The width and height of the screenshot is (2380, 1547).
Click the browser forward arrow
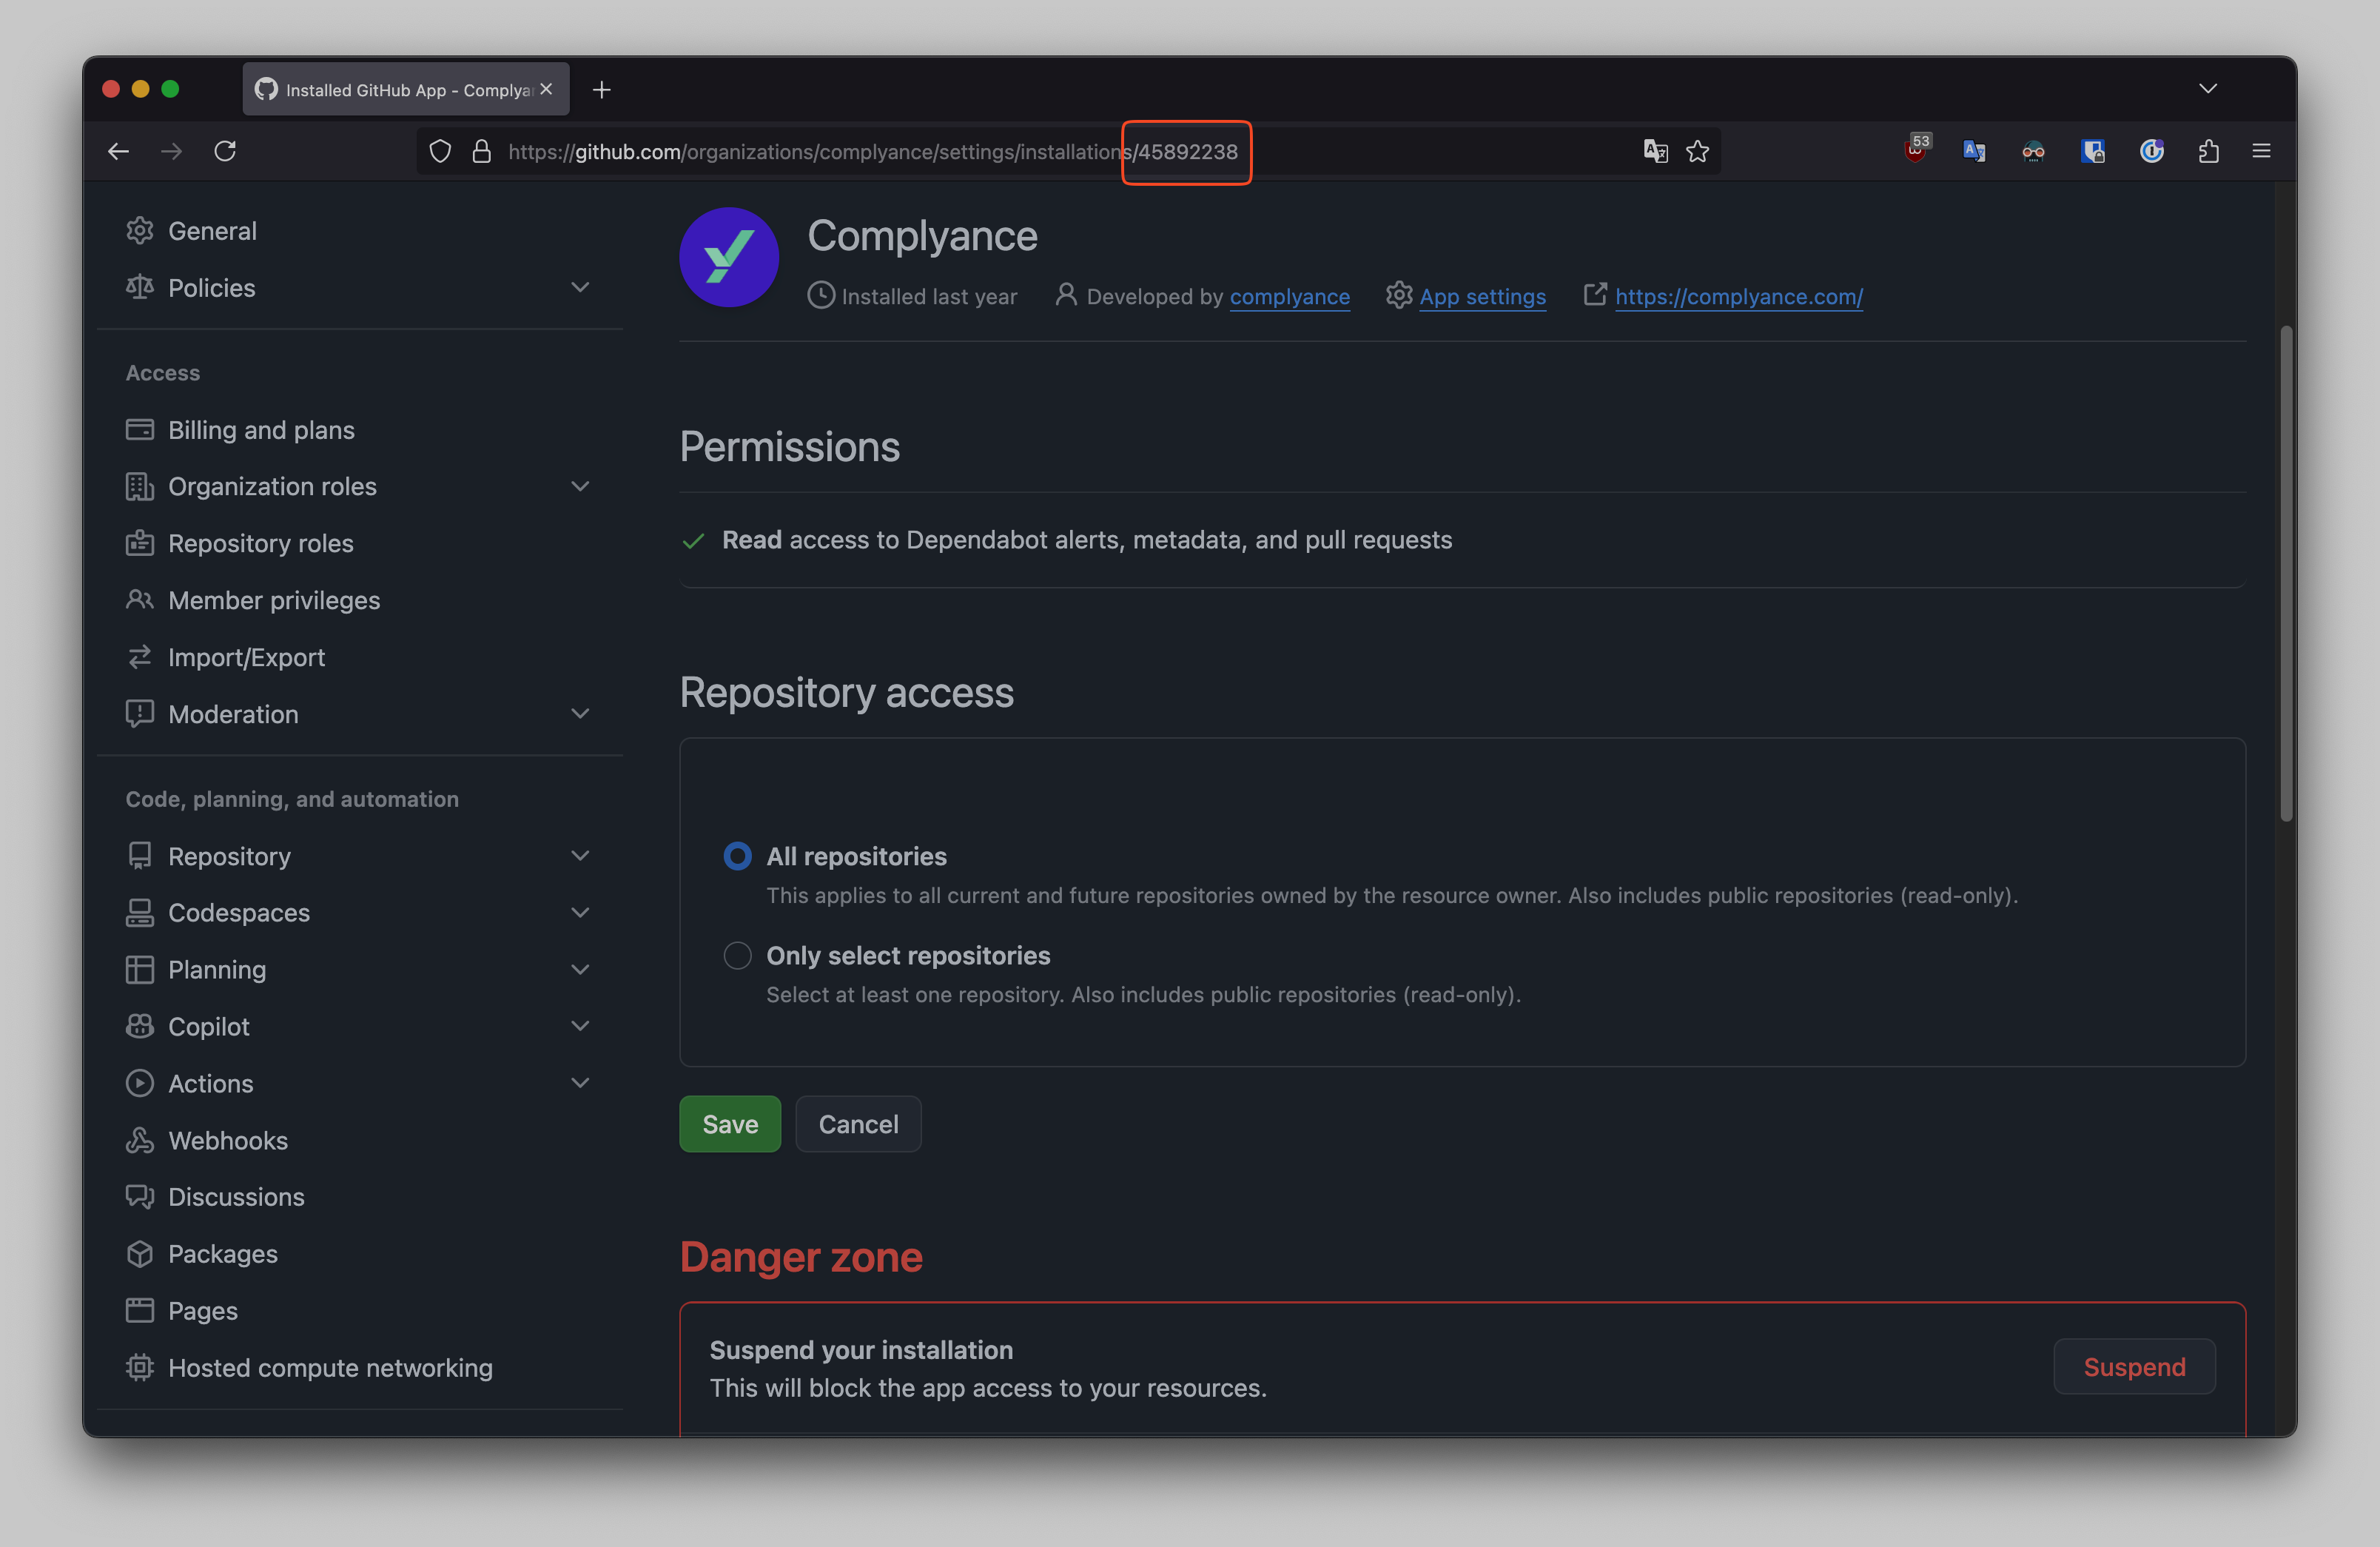[172, 151]
